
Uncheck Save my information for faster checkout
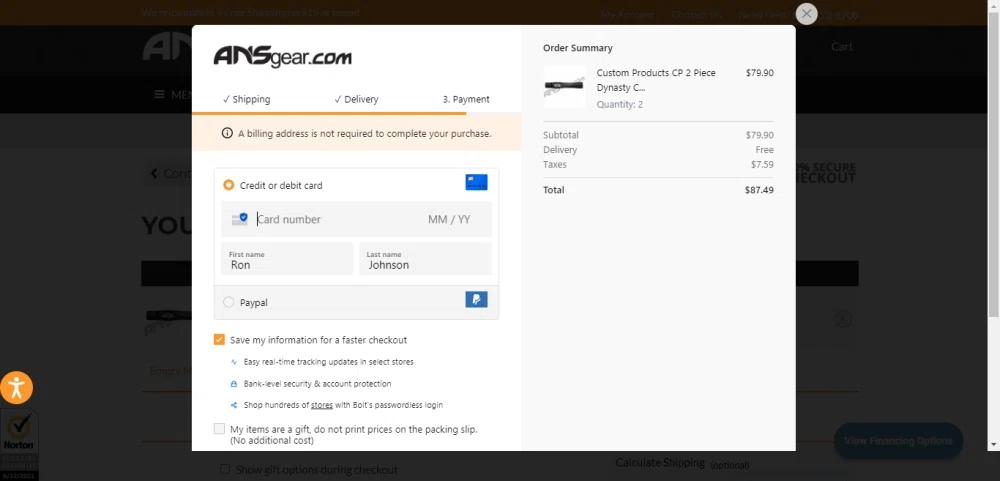219,339
